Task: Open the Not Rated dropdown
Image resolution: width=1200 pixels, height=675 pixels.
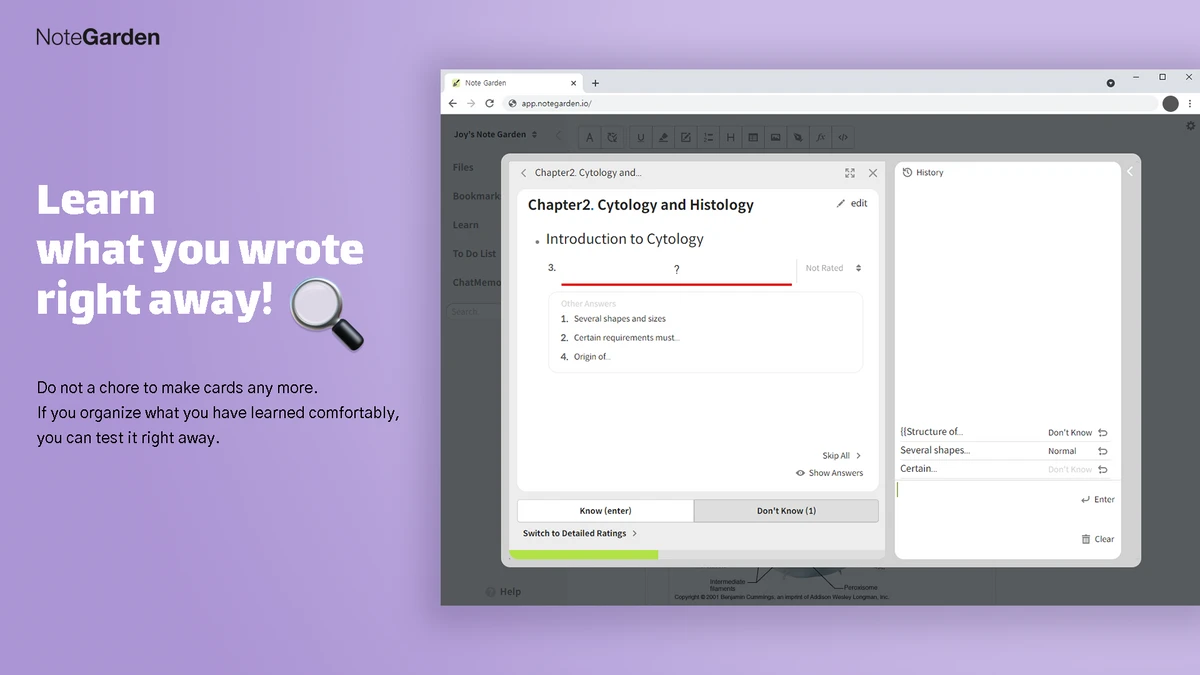Action: (833, 268)
